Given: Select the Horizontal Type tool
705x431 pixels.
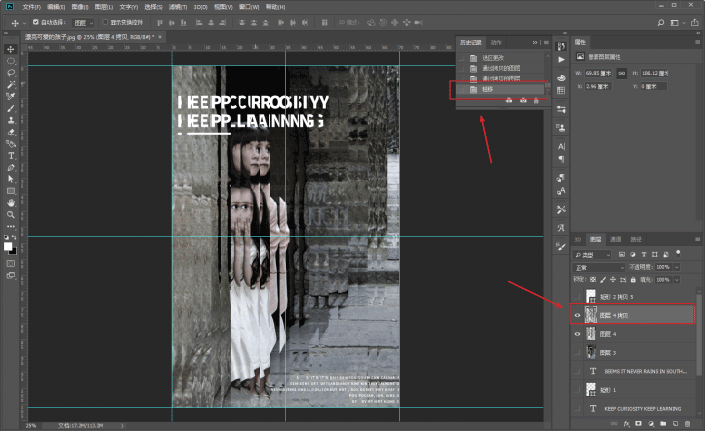Looking at the screenshot, I should tap(11, 156).
